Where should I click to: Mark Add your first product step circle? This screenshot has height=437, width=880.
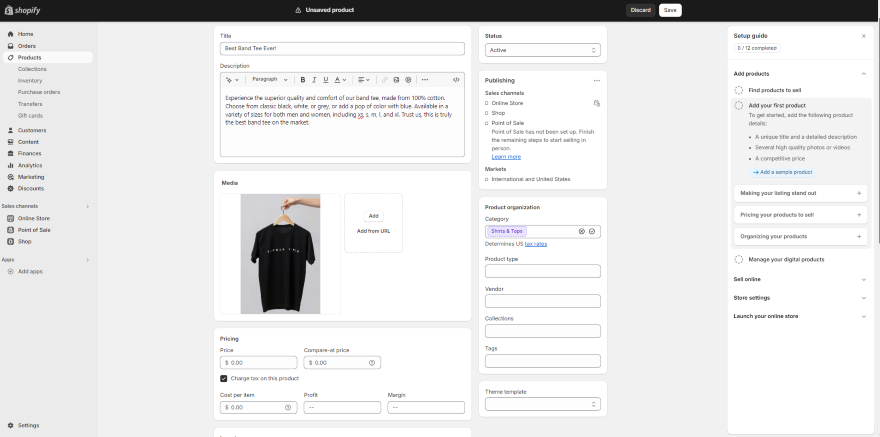click(739, 105)
